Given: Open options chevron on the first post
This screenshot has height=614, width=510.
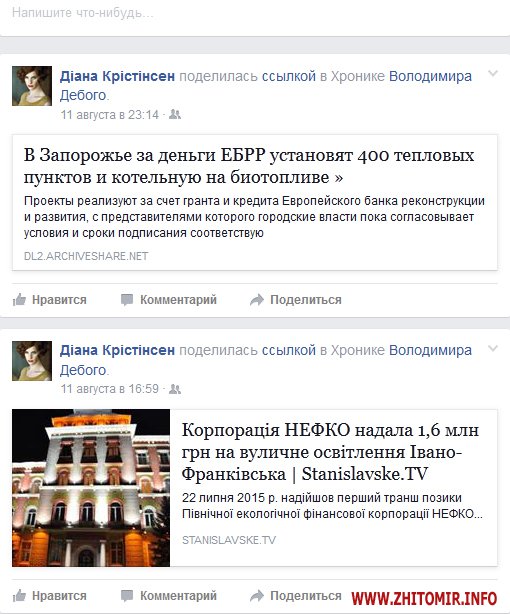Looking at the screenshot, I should (x=493, y=74).
